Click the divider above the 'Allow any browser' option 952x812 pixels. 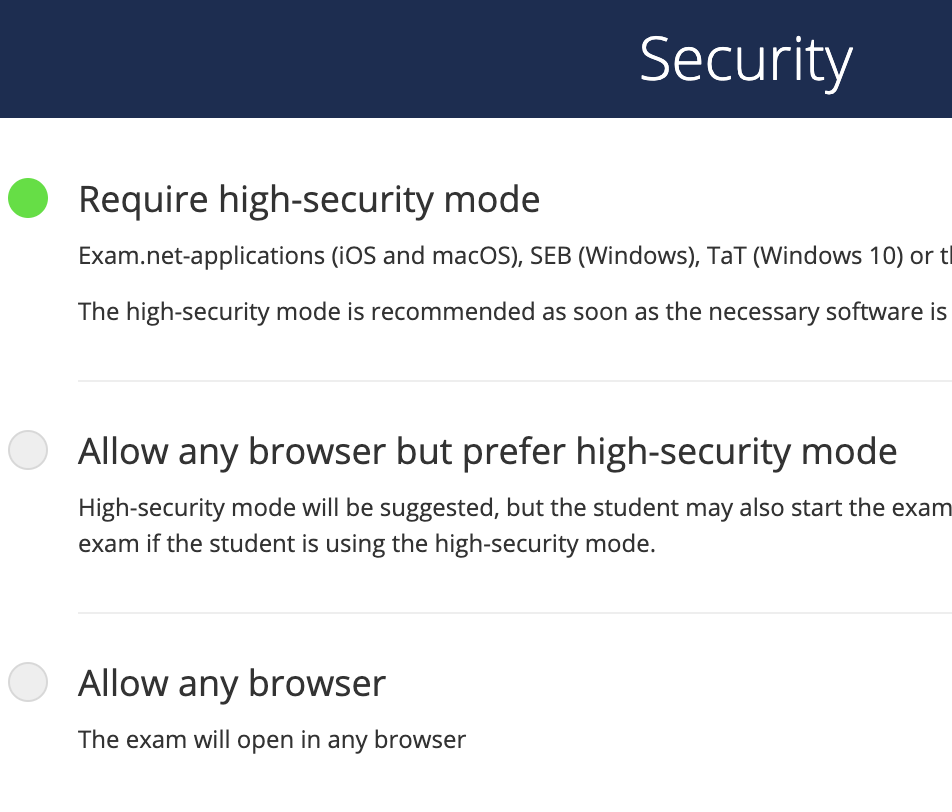click(500, 613)
